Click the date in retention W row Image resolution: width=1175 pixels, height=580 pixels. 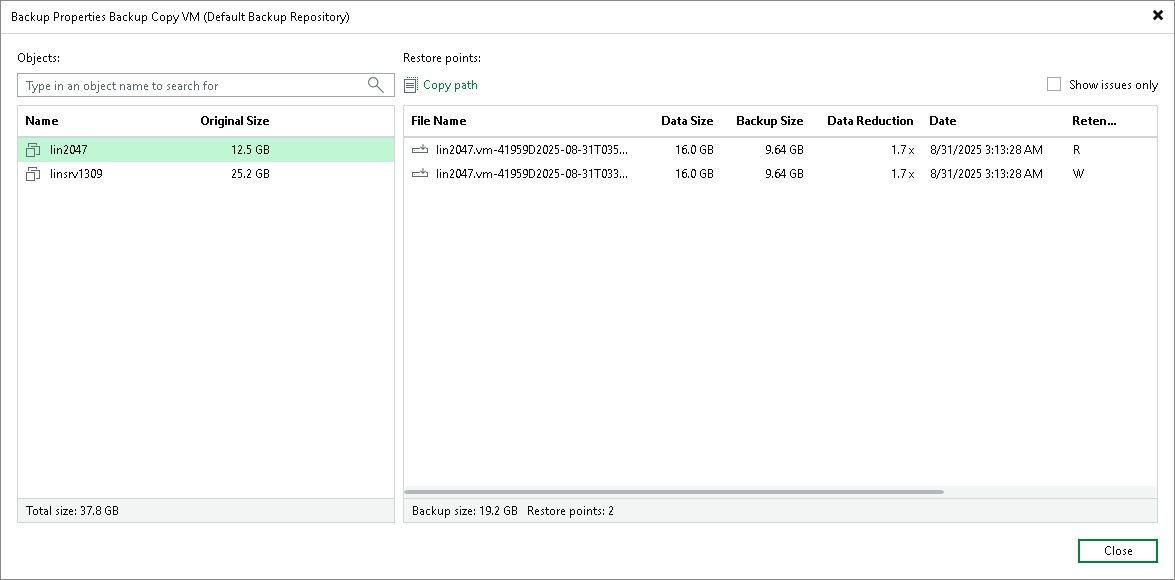986,174
